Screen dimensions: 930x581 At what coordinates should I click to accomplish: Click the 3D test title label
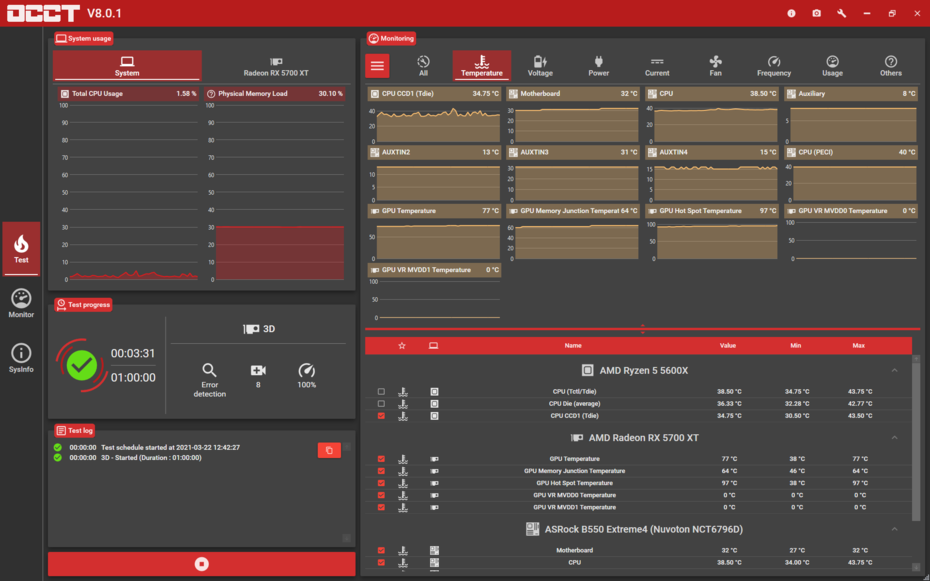tap(259, 329)
